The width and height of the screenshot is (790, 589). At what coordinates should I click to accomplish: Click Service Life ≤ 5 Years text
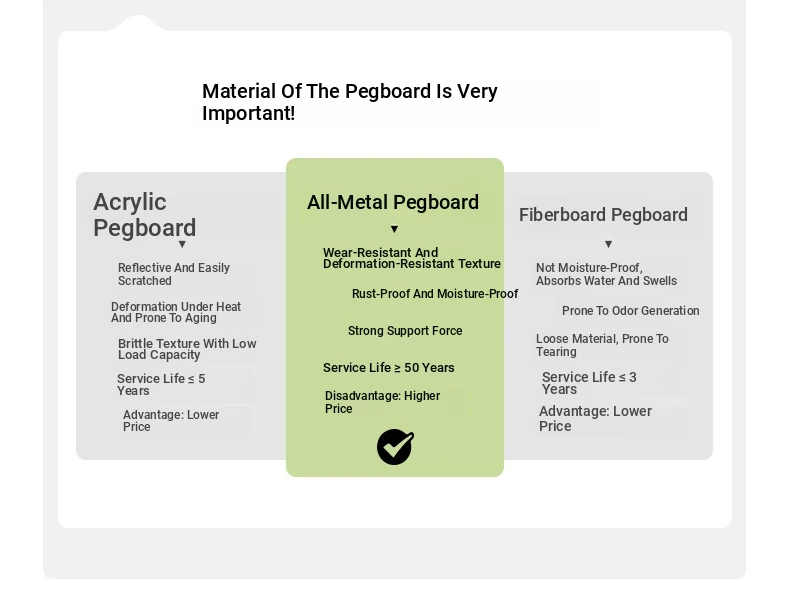pyautogui.click(x=161, y=384)
